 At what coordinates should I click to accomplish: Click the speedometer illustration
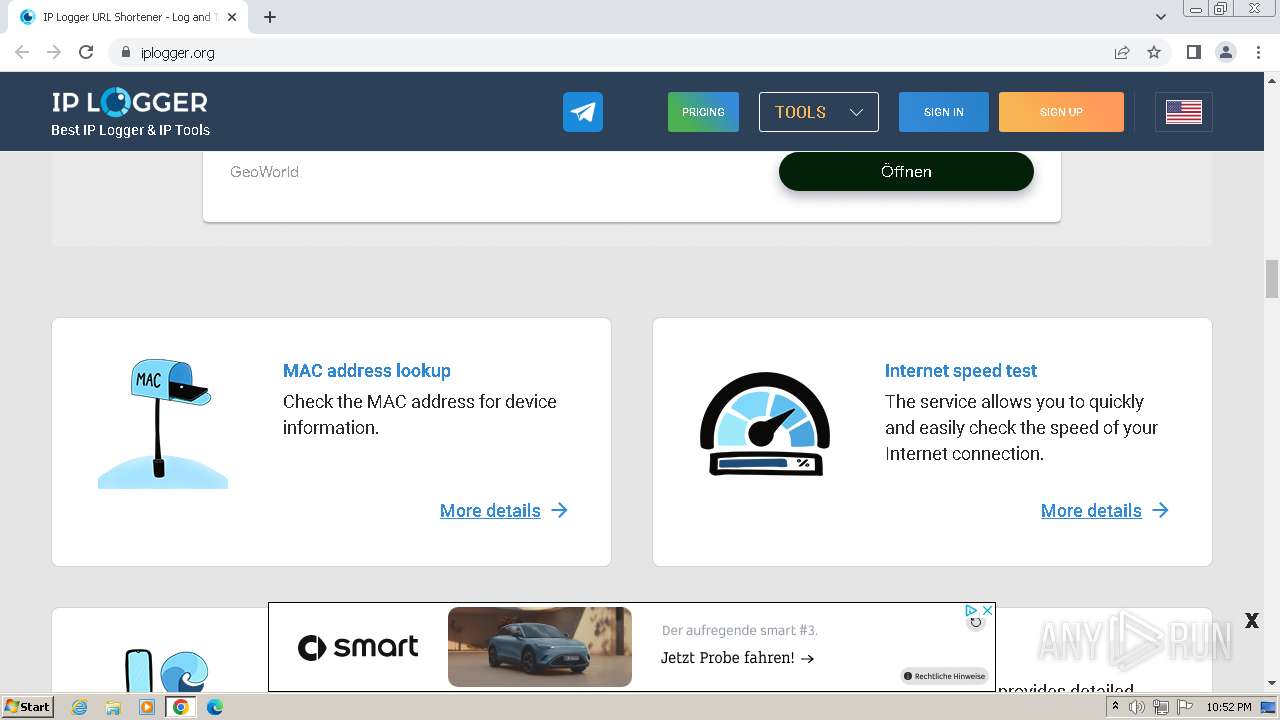(x=765, y=423)
